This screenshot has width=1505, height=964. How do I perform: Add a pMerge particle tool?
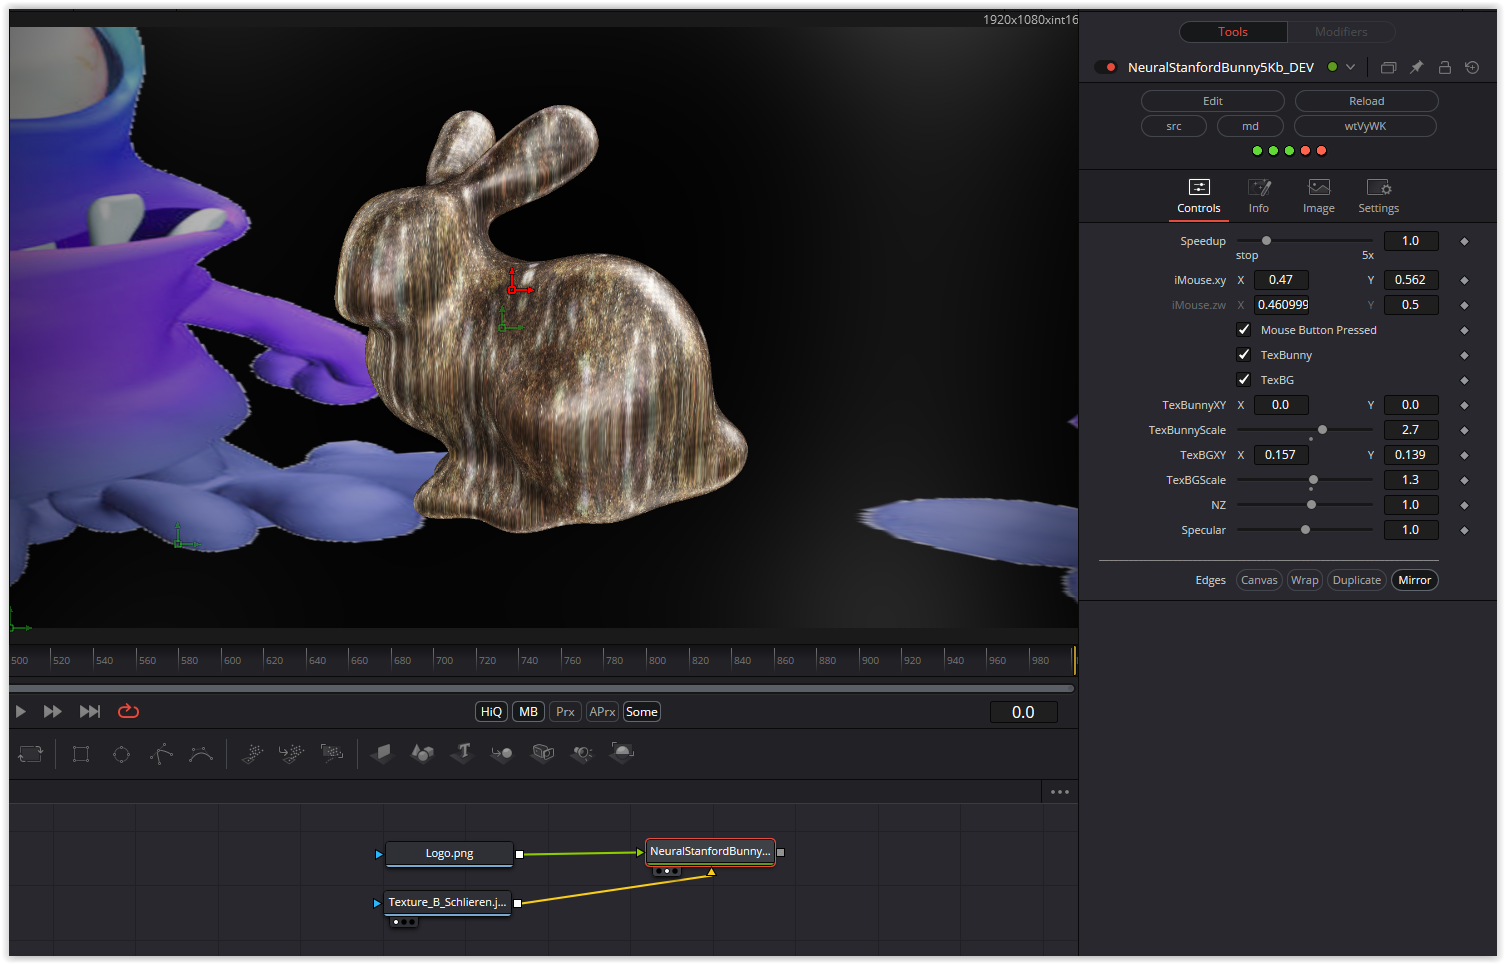click(292, 754)
